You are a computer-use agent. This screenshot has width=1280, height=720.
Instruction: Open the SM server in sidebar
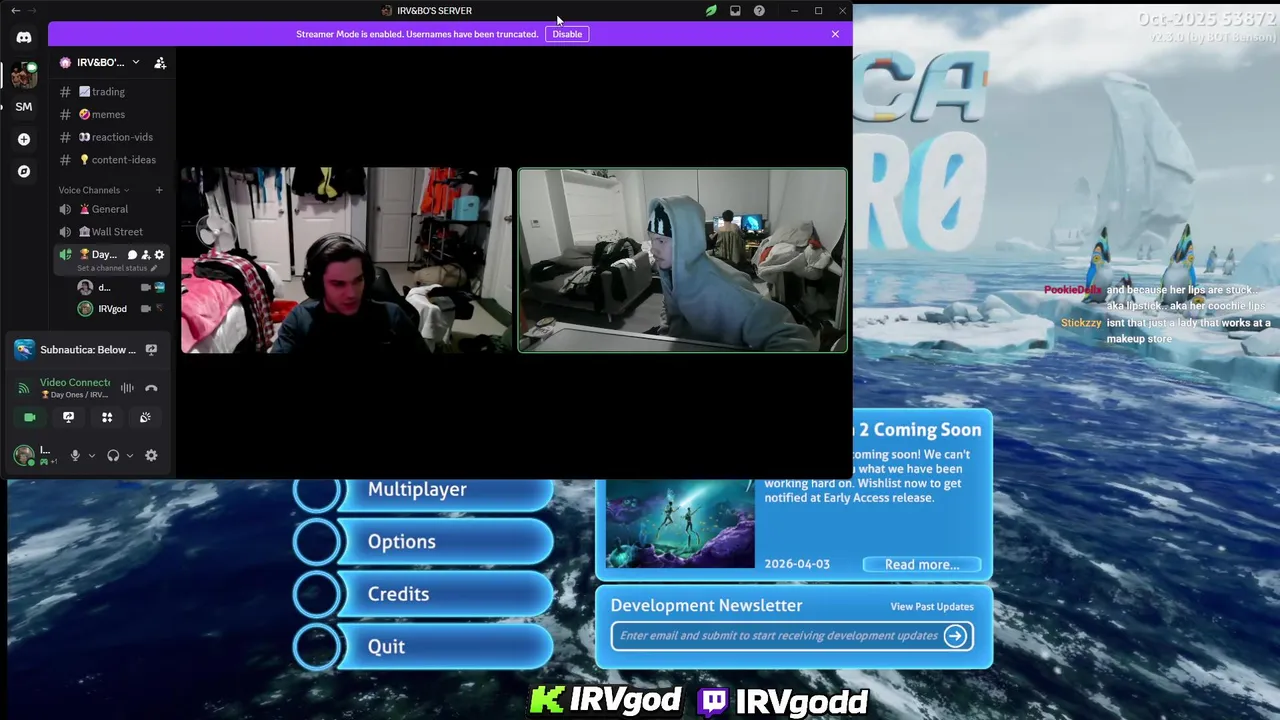pyautogui.click(x=24, y=107)
